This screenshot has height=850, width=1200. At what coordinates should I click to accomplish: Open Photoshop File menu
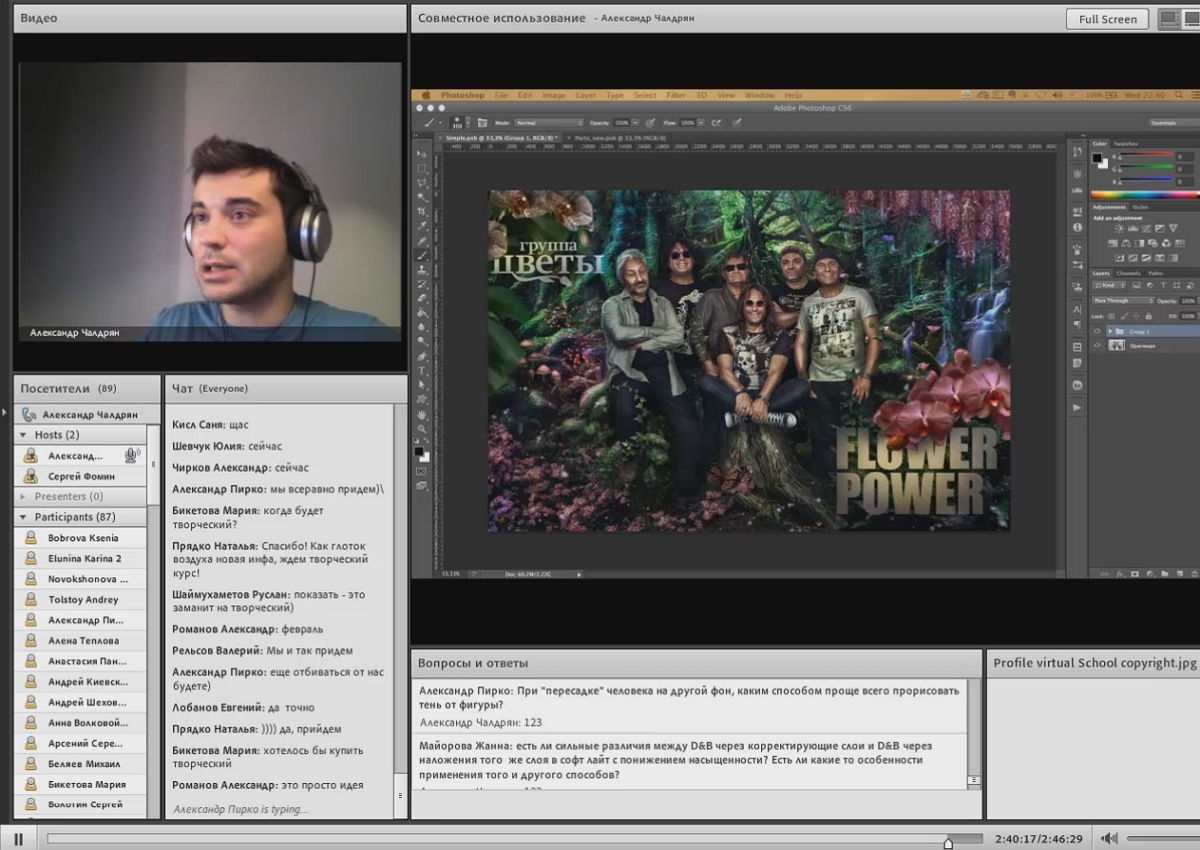point(501,95)
